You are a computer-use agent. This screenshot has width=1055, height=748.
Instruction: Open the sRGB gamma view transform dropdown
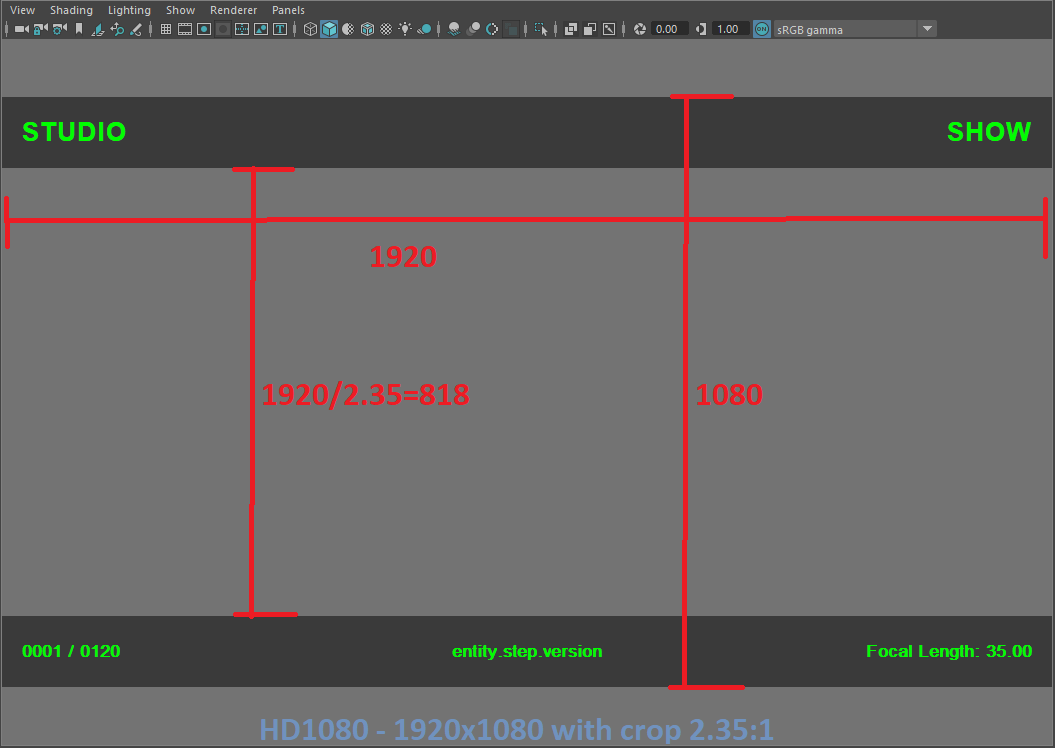[x=854, y=29]
